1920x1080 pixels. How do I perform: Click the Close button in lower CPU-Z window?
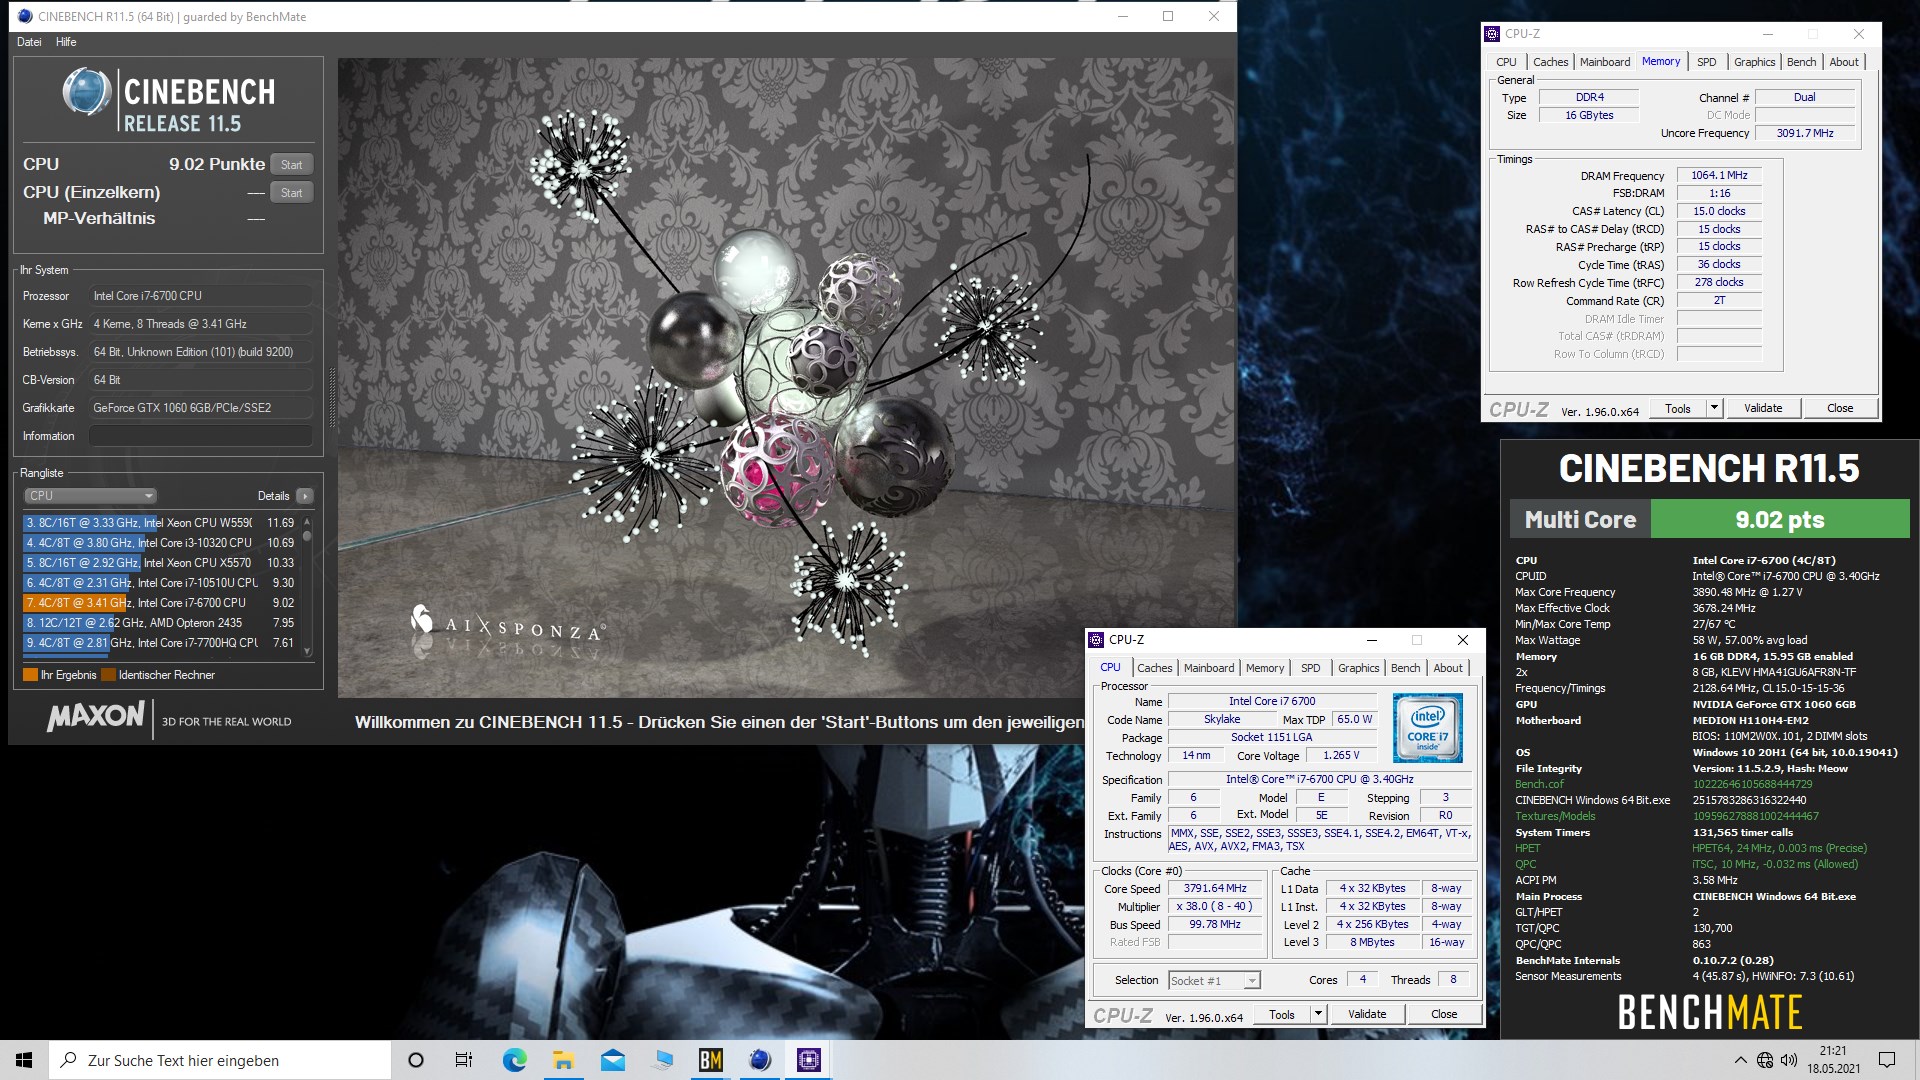click(1444, 1015)
